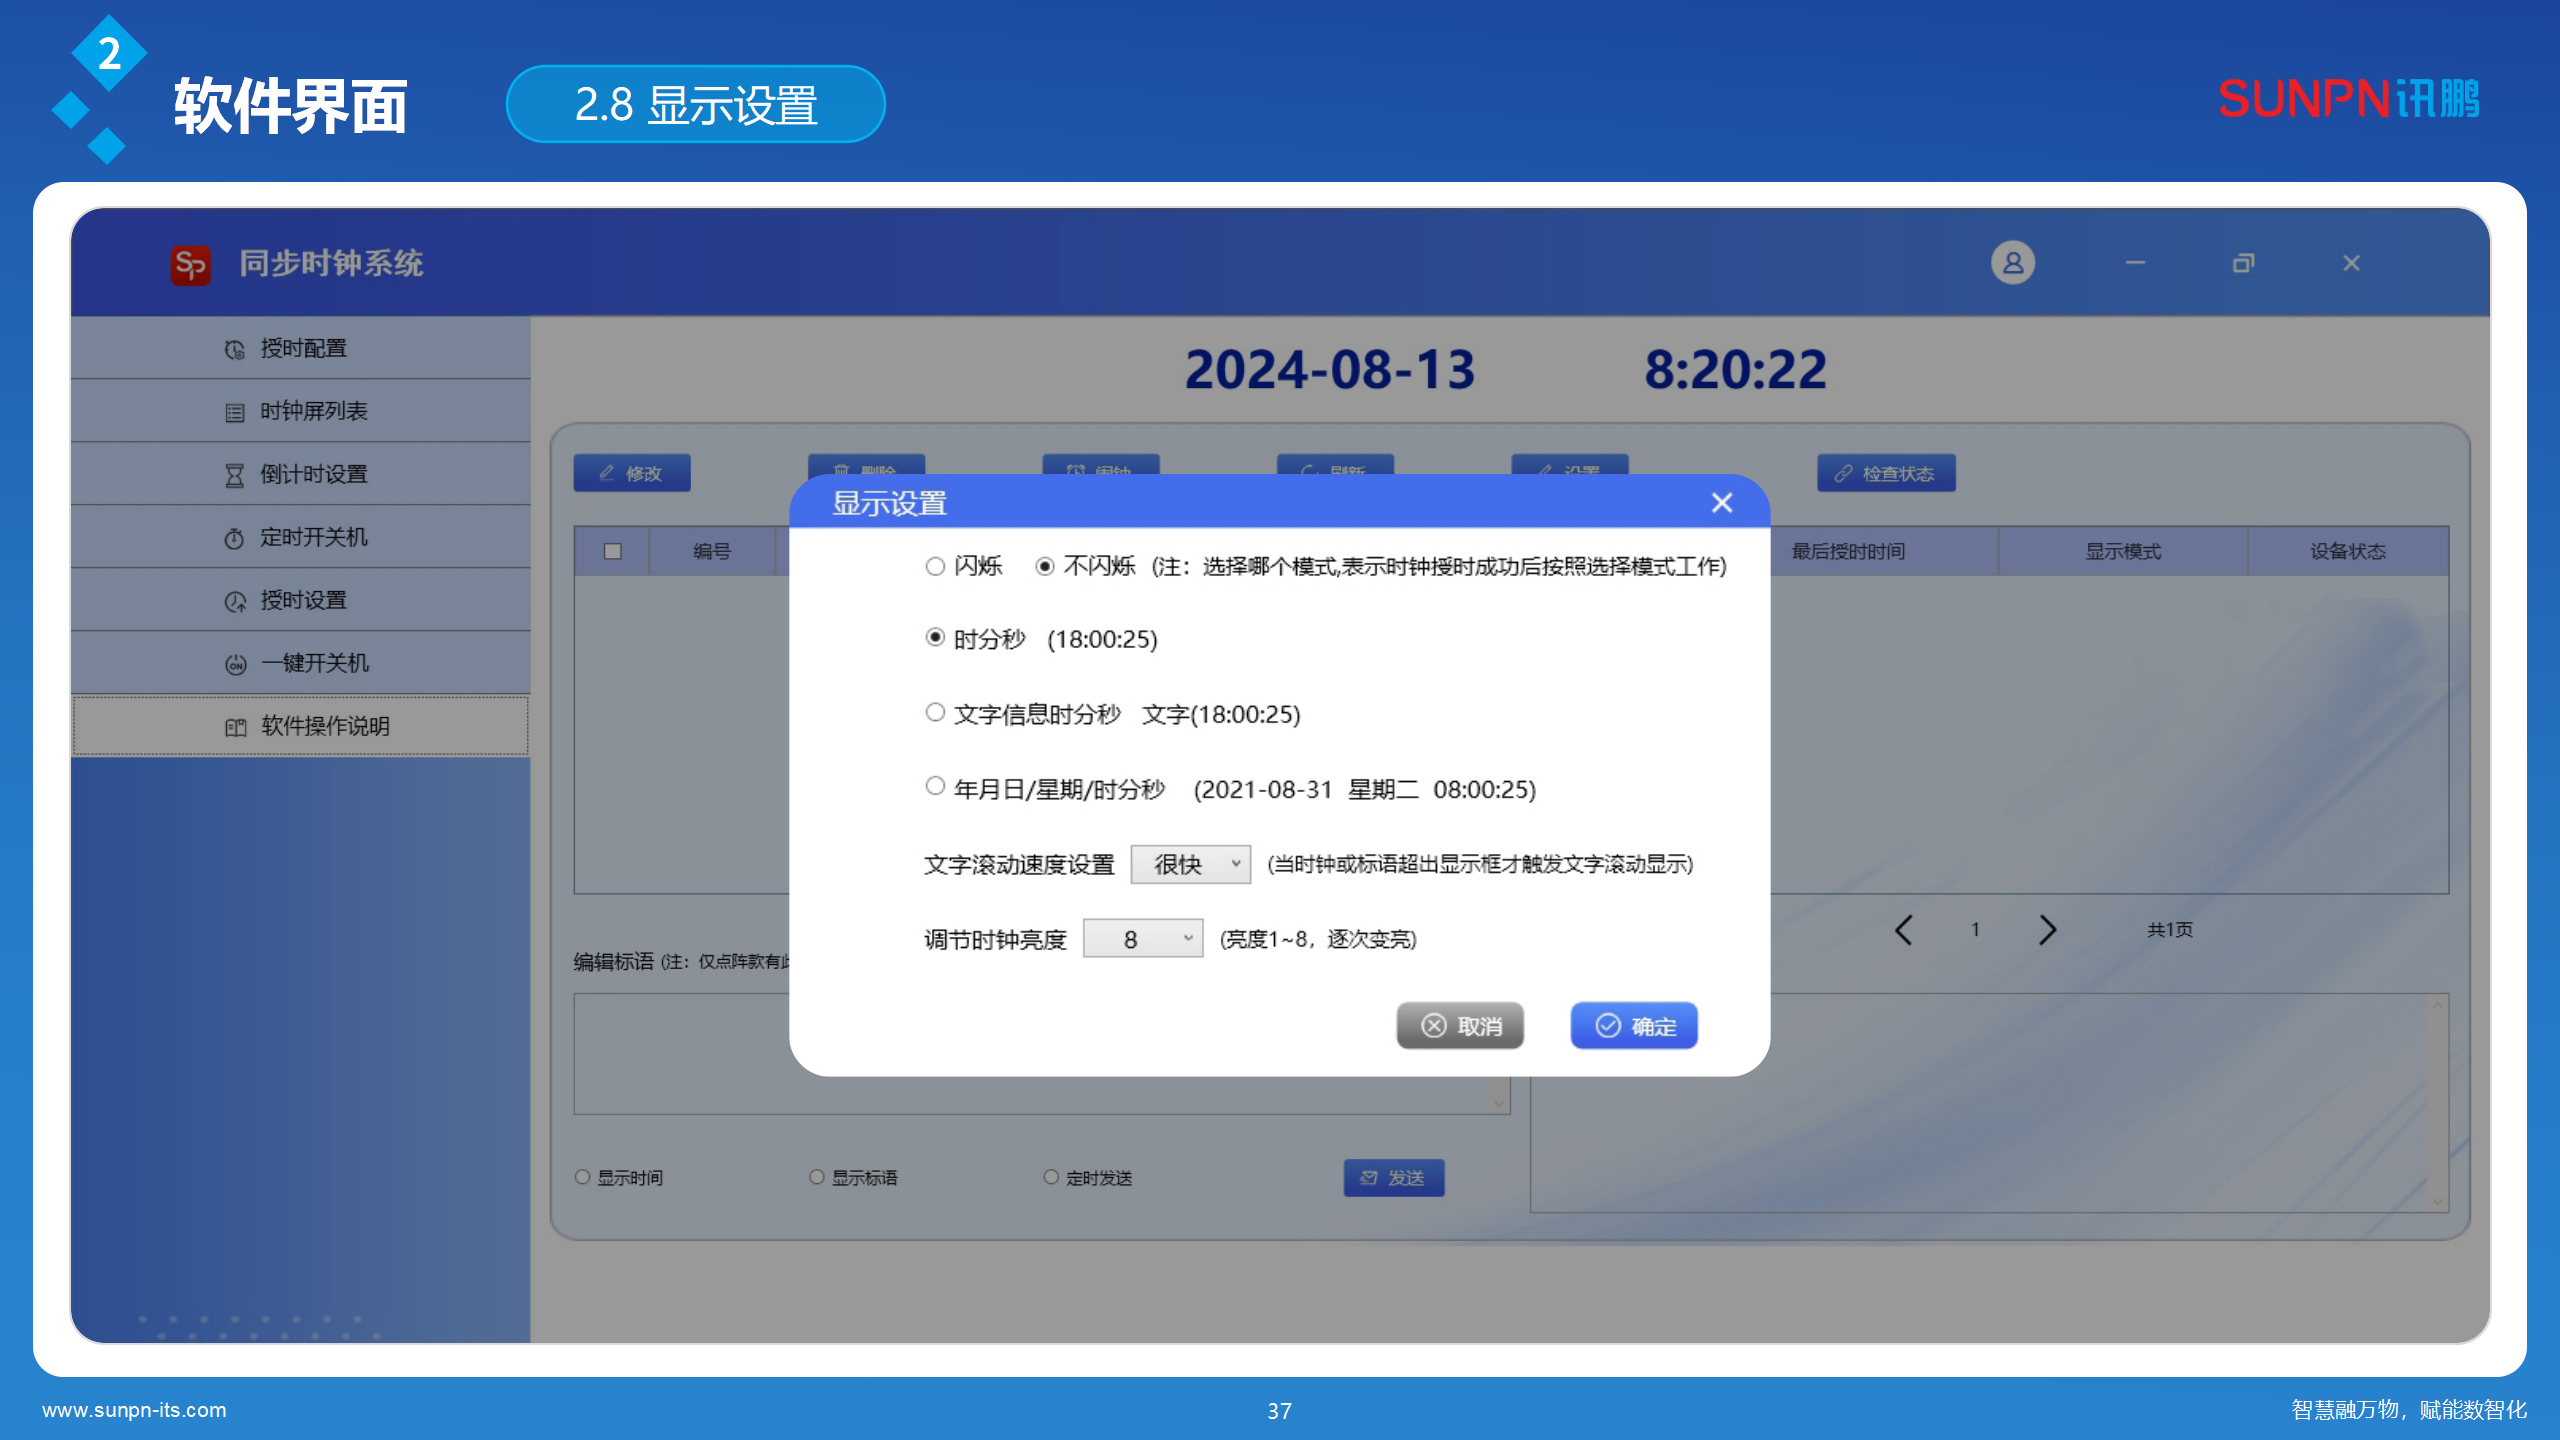Viewport: 2560px width, 1440px height.
Task: Close the 显示设置 dialog
Action: click(1722, 504)
